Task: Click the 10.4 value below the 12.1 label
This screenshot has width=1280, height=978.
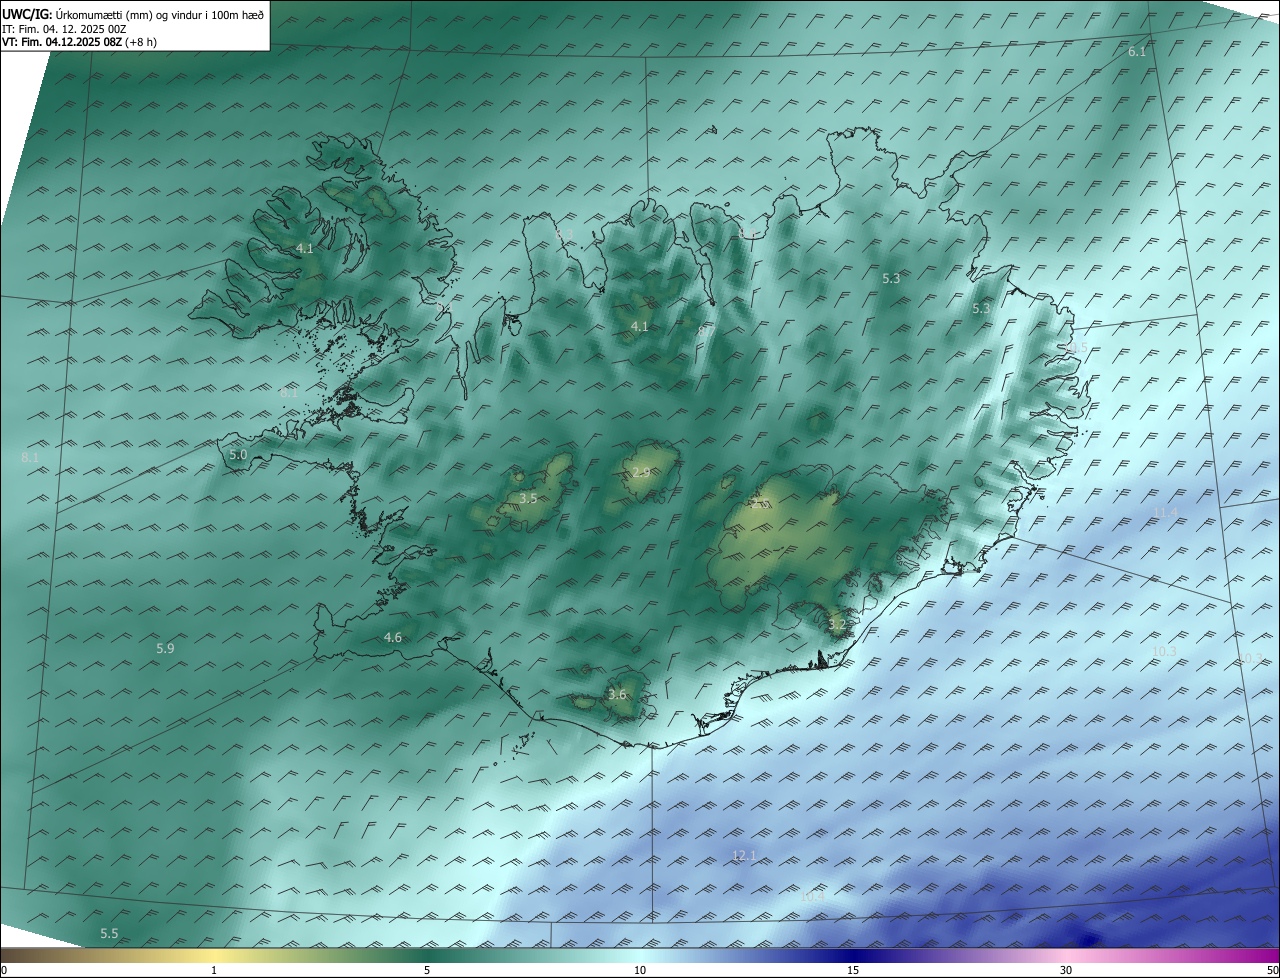Action: (812, 896)
